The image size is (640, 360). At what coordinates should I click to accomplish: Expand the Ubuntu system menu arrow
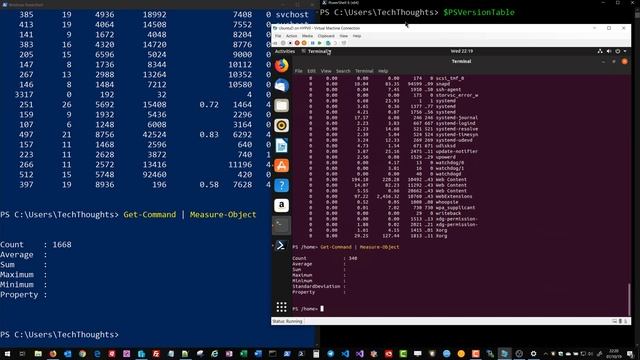tap(625, 51)
